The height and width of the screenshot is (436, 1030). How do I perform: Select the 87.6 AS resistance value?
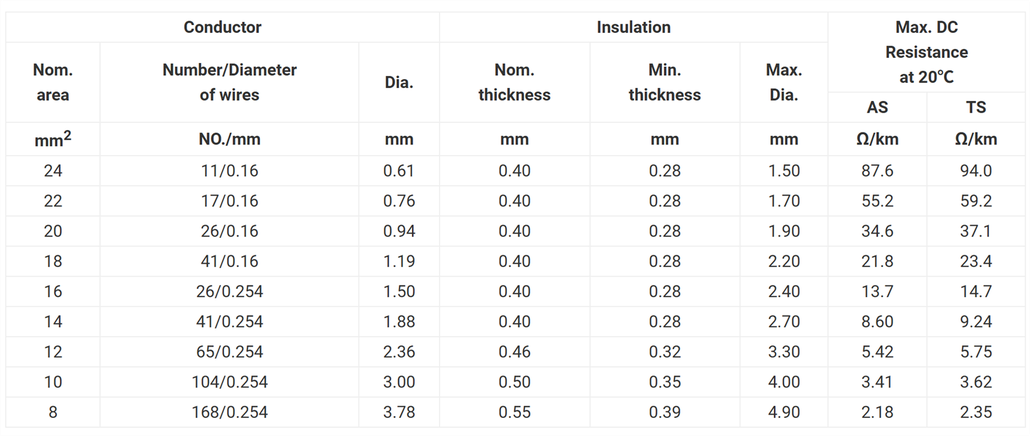(x=877, y=171)
